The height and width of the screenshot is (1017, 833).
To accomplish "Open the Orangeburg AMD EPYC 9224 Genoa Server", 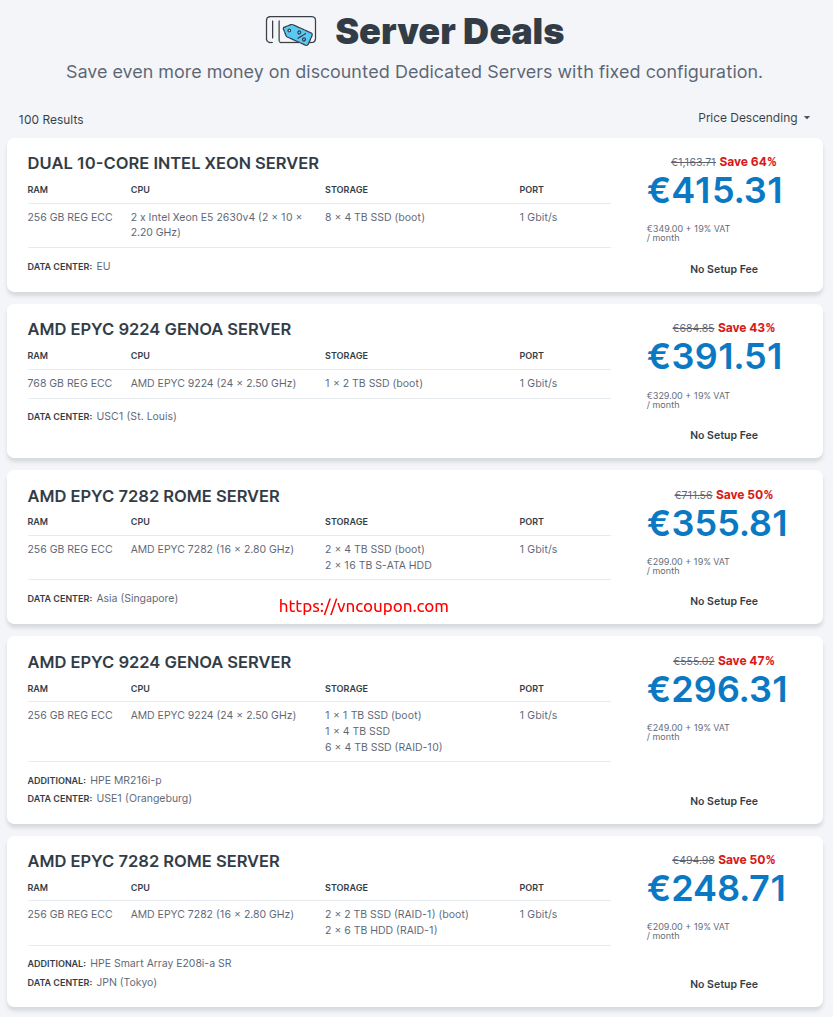I will (159, 662).
